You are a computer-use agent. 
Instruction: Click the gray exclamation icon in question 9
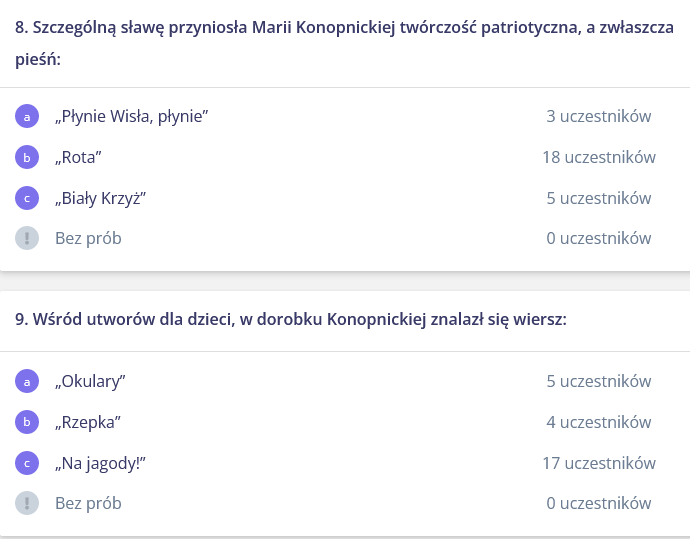(27, 503)
